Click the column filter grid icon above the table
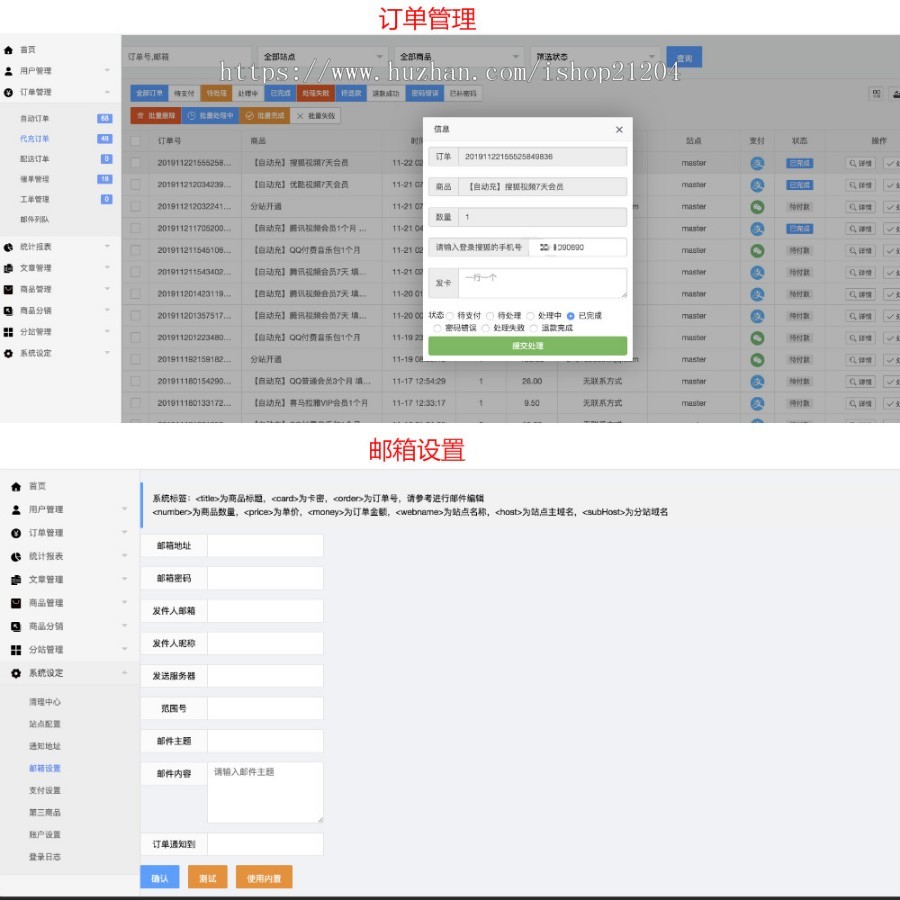The height and width of the screenshot is (900, 900). (876, 94)
